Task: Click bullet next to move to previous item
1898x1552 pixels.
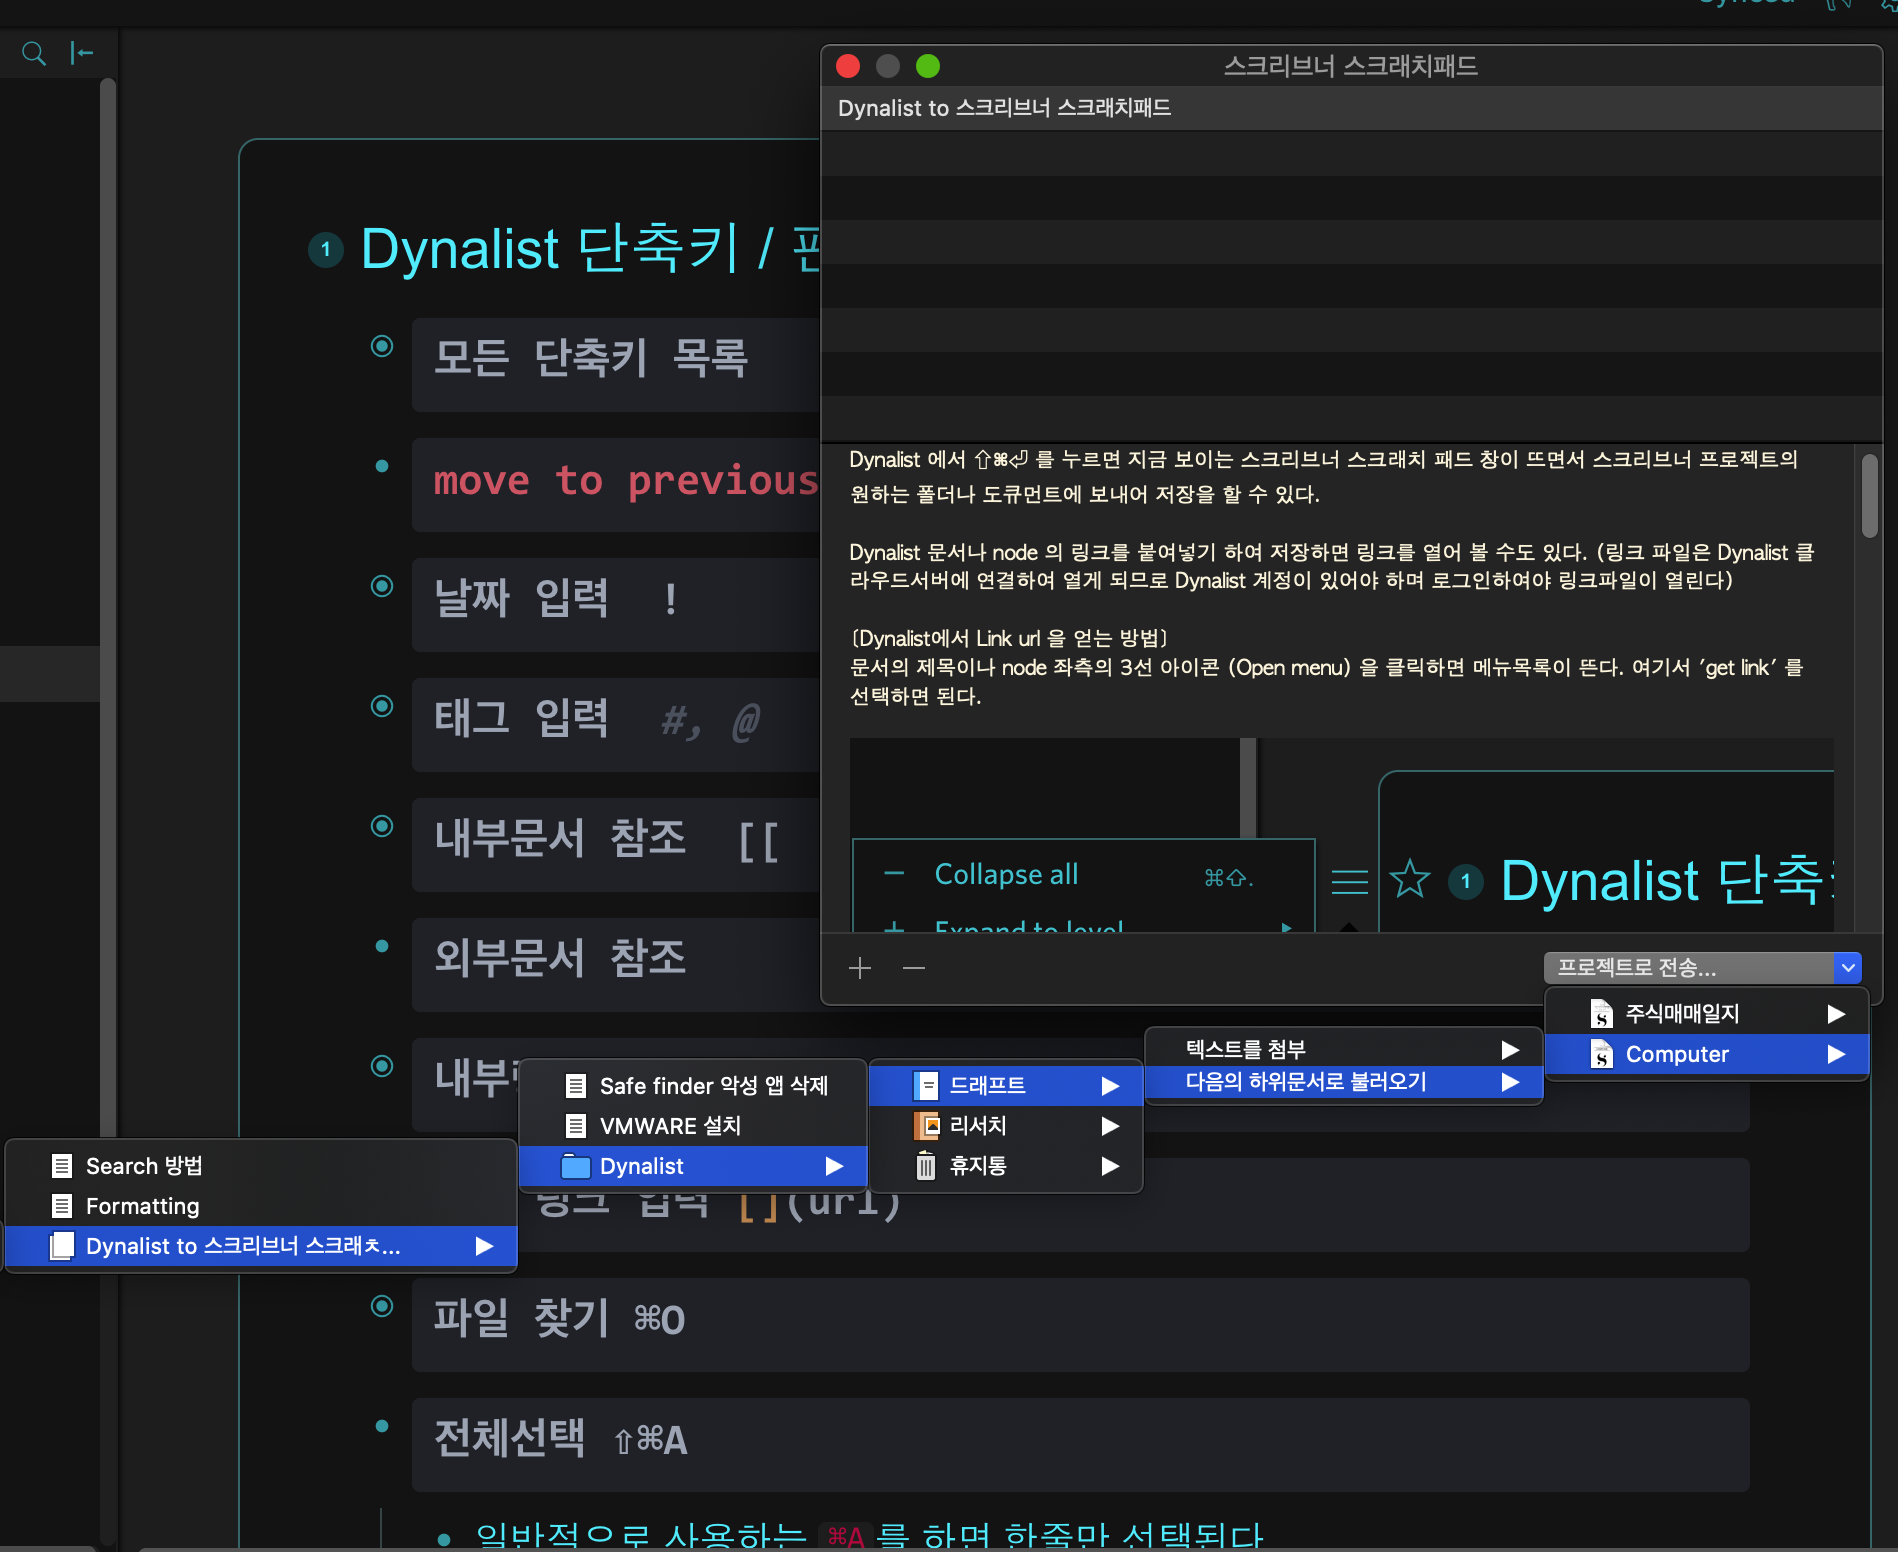Action: (x=382, y=466)
